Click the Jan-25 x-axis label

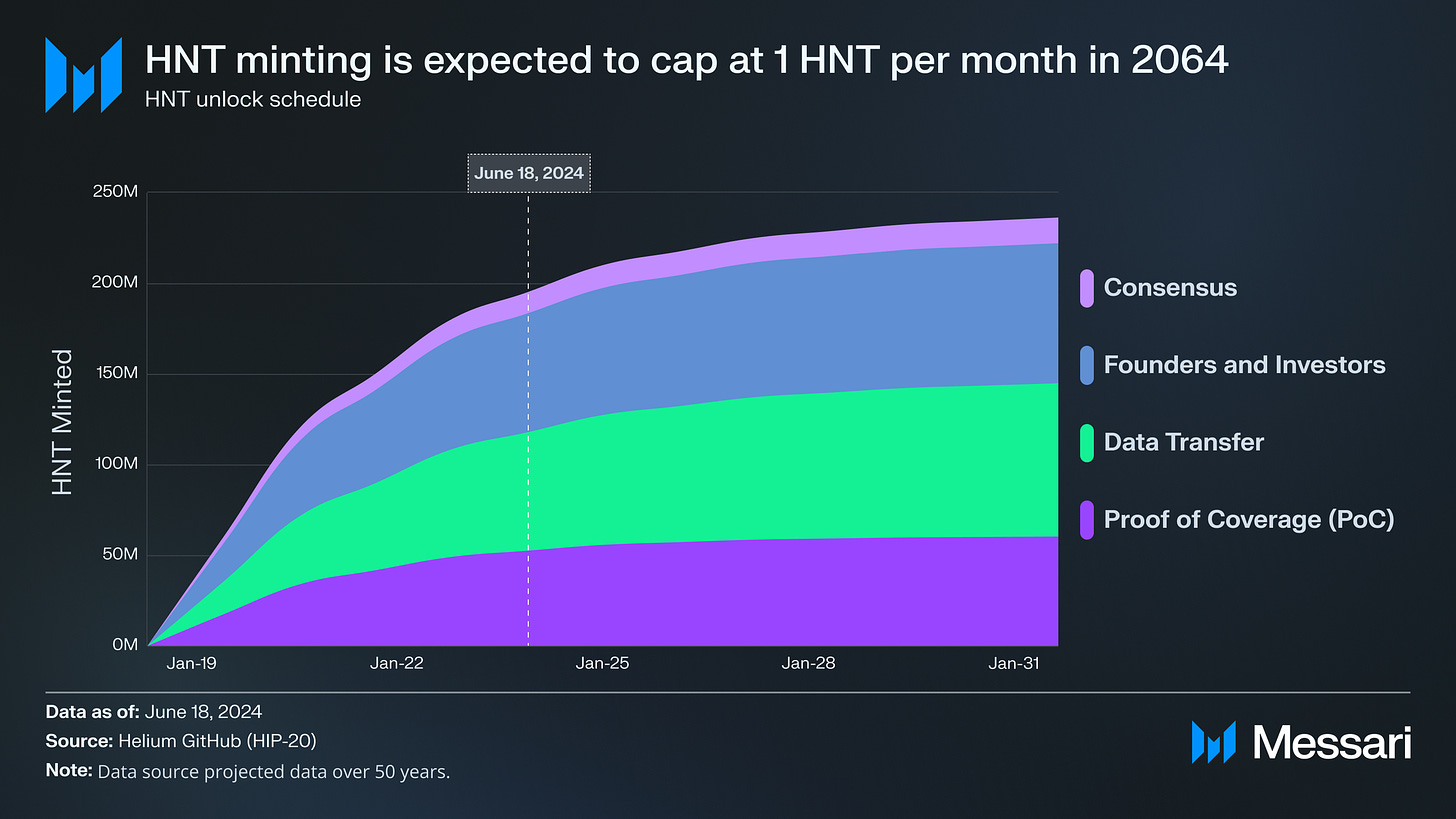point(604,663)
